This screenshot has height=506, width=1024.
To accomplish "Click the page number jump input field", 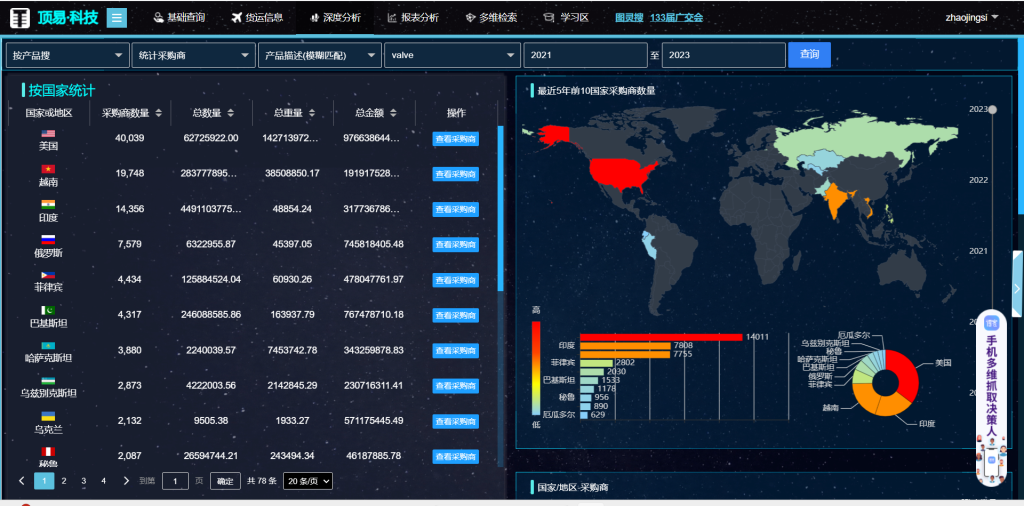I will click(x=175, y=481).
